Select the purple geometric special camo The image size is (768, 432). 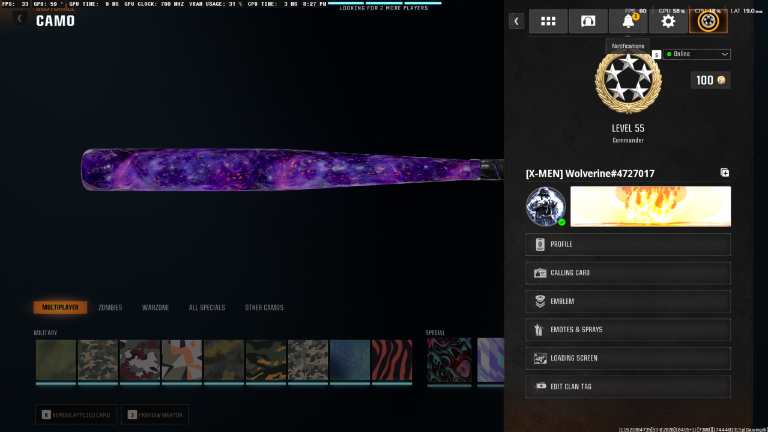click(x=491, y=360)
